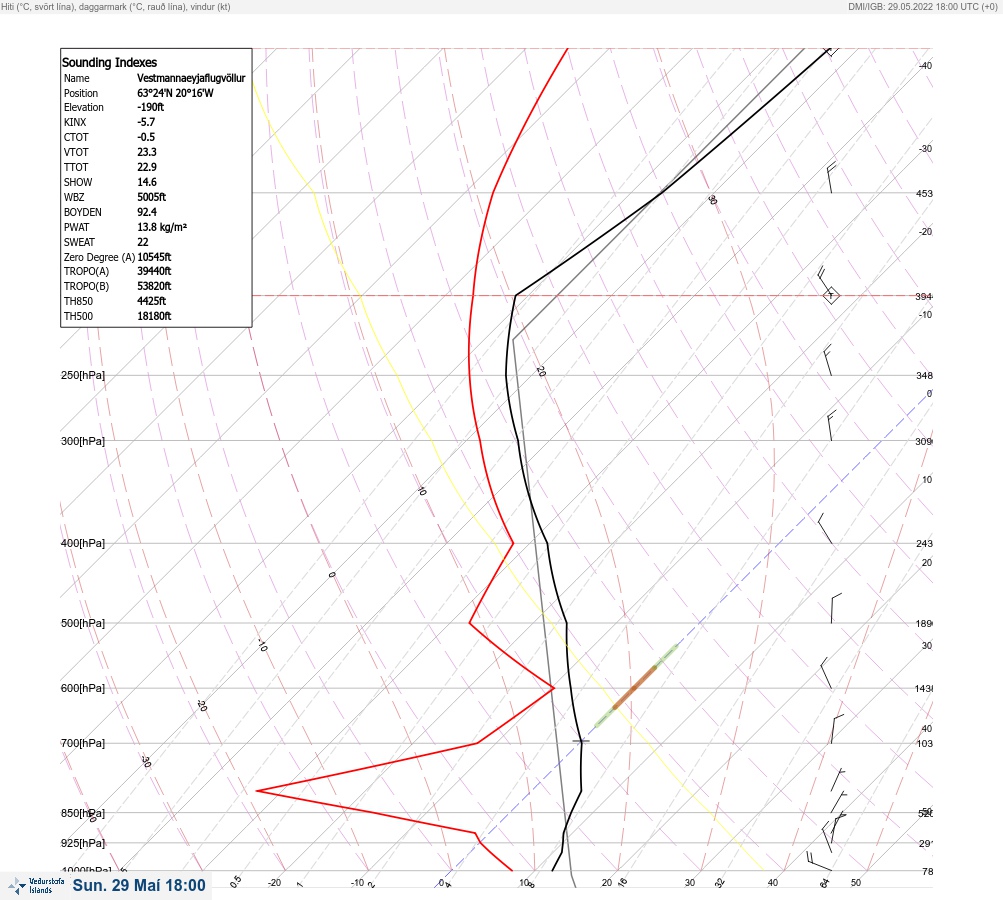
Task: Click the wind barb at the 600 hPa level
Action: (x=826, y=673)
